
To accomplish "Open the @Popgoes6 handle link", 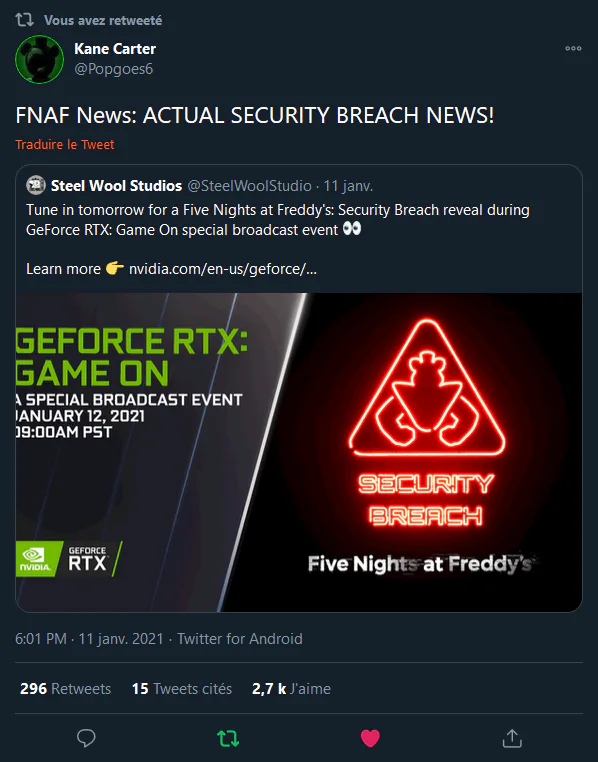I will (x=114, y=69).
